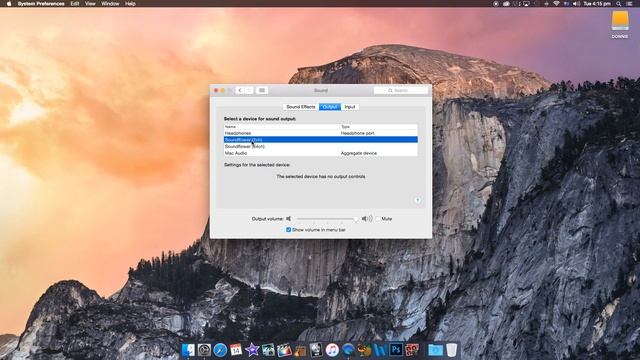Open the Apple menu
Screen dimensions: 640x360
(9, 4)
